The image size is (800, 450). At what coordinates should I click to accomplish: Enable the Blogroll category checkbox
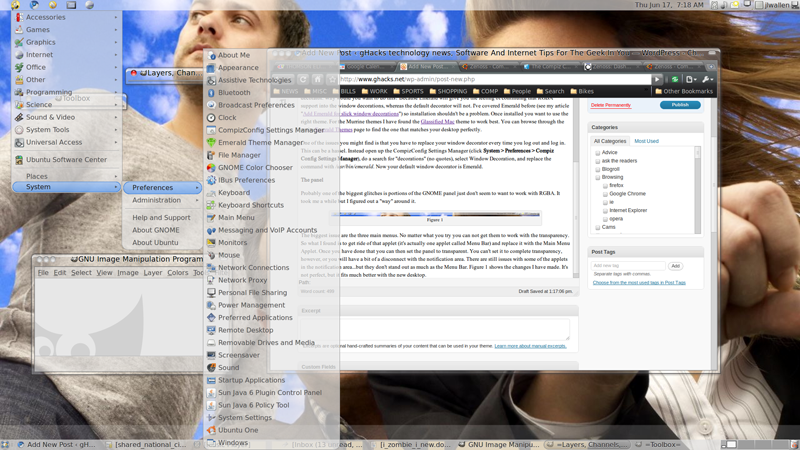[x=598, y=169]
